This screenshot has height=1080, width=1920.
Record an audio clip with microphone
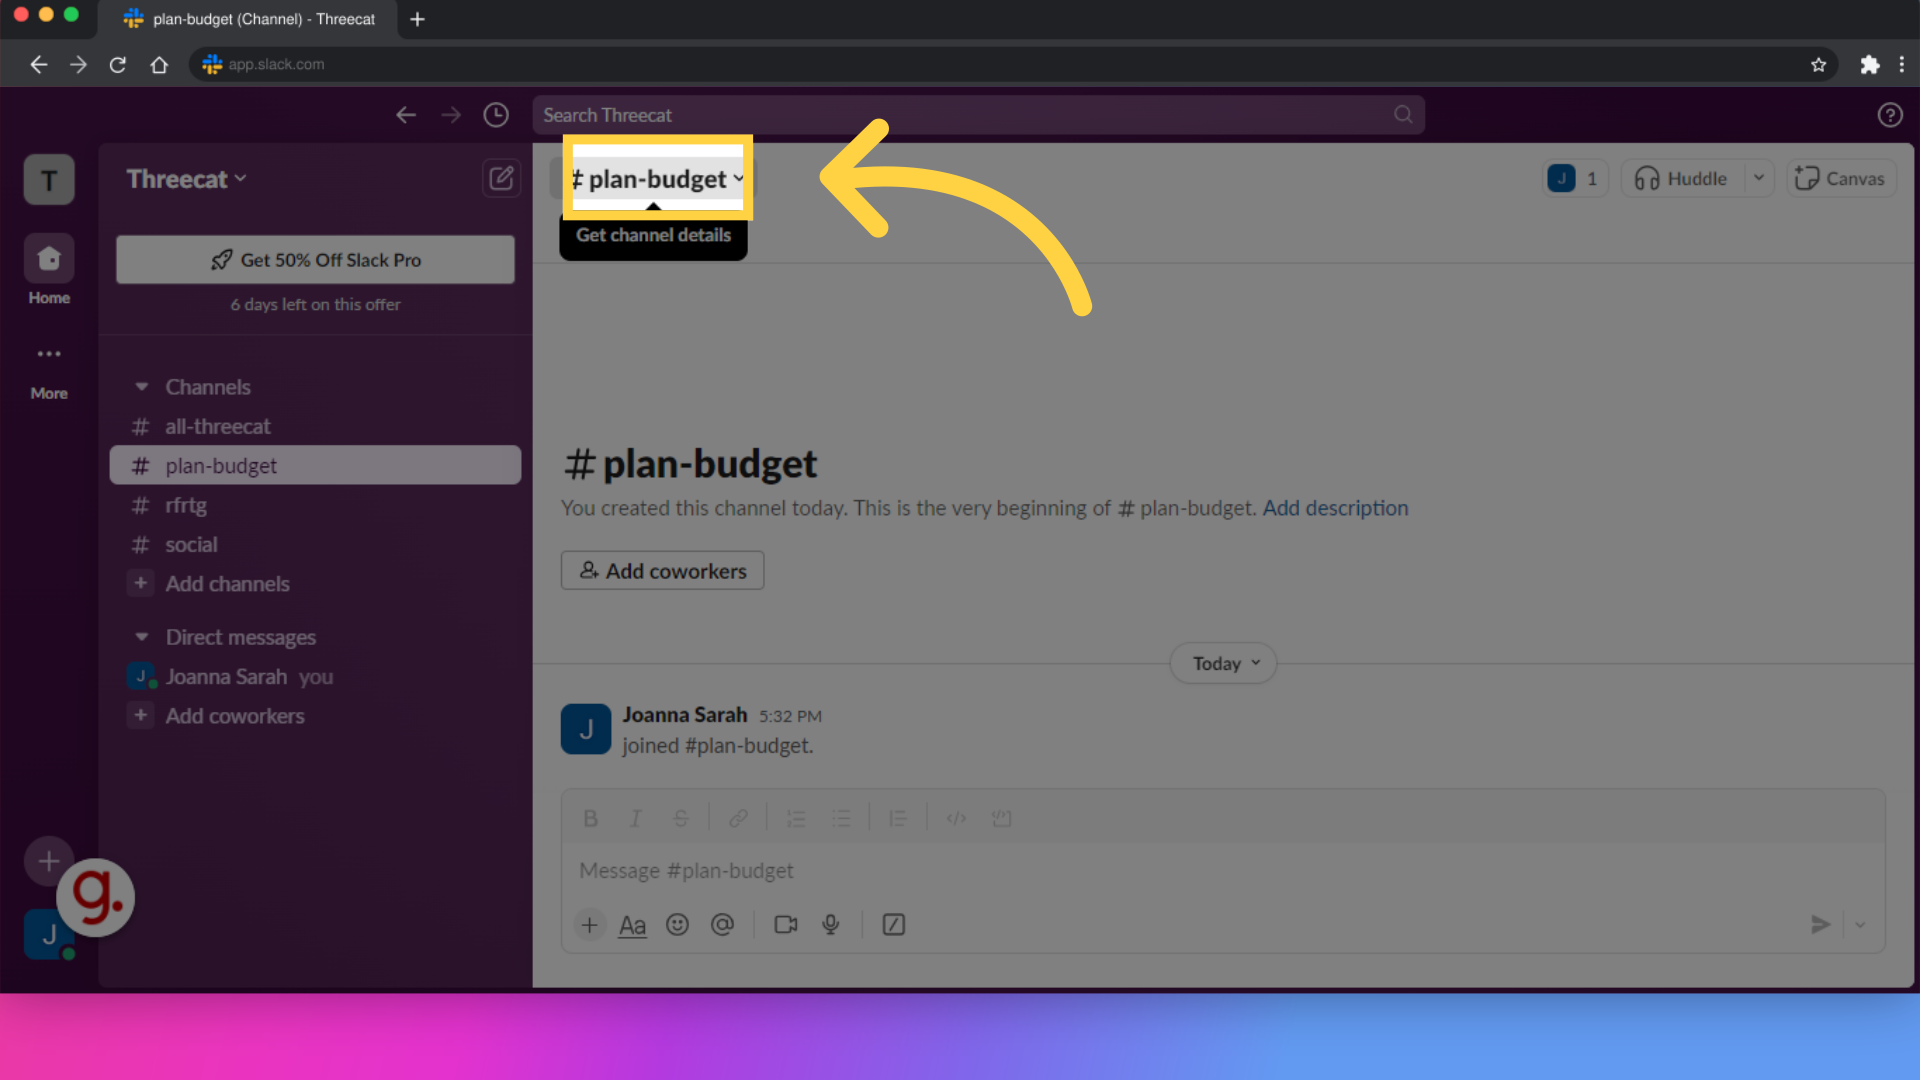click(830, 925)
